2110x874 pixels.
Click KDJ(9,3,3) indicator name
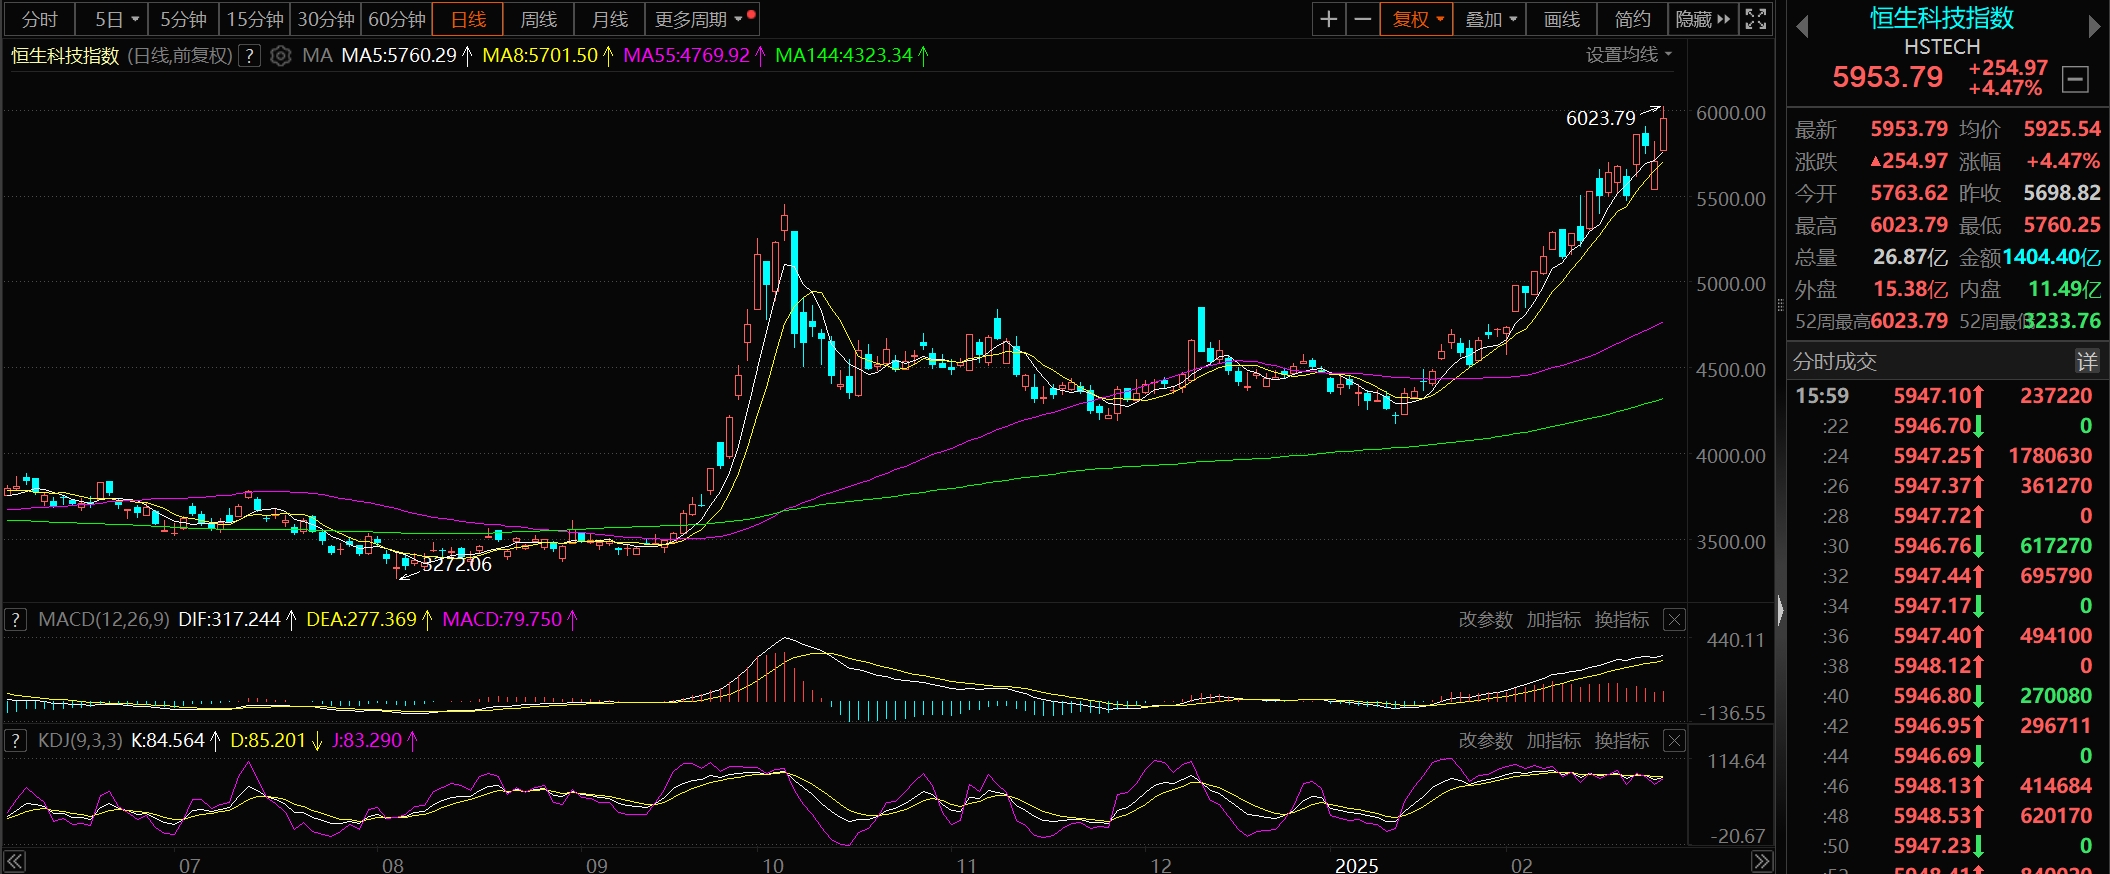pyautogui.click(x=80, y=741)
